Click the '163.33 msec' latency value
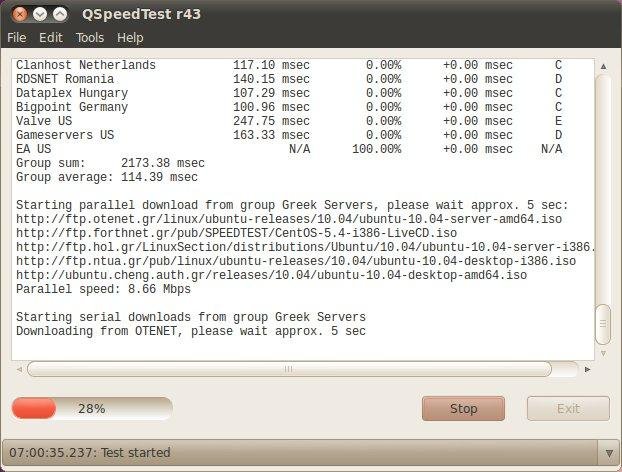The image size is (622, 472). coord(271,135)
